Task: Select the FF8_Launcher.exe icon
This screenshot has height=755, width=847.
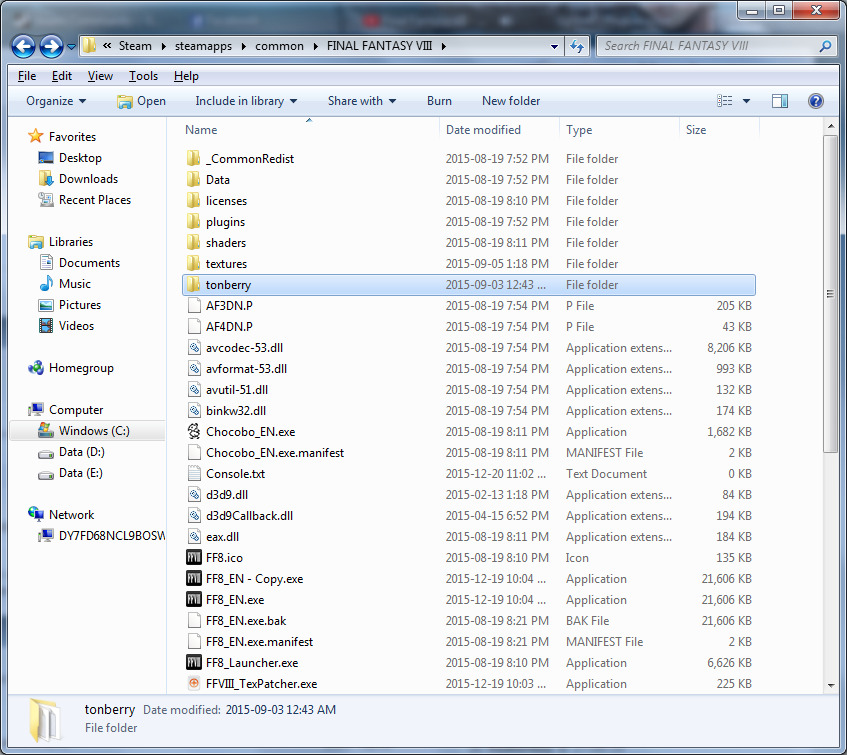Action: click(193, 662)
